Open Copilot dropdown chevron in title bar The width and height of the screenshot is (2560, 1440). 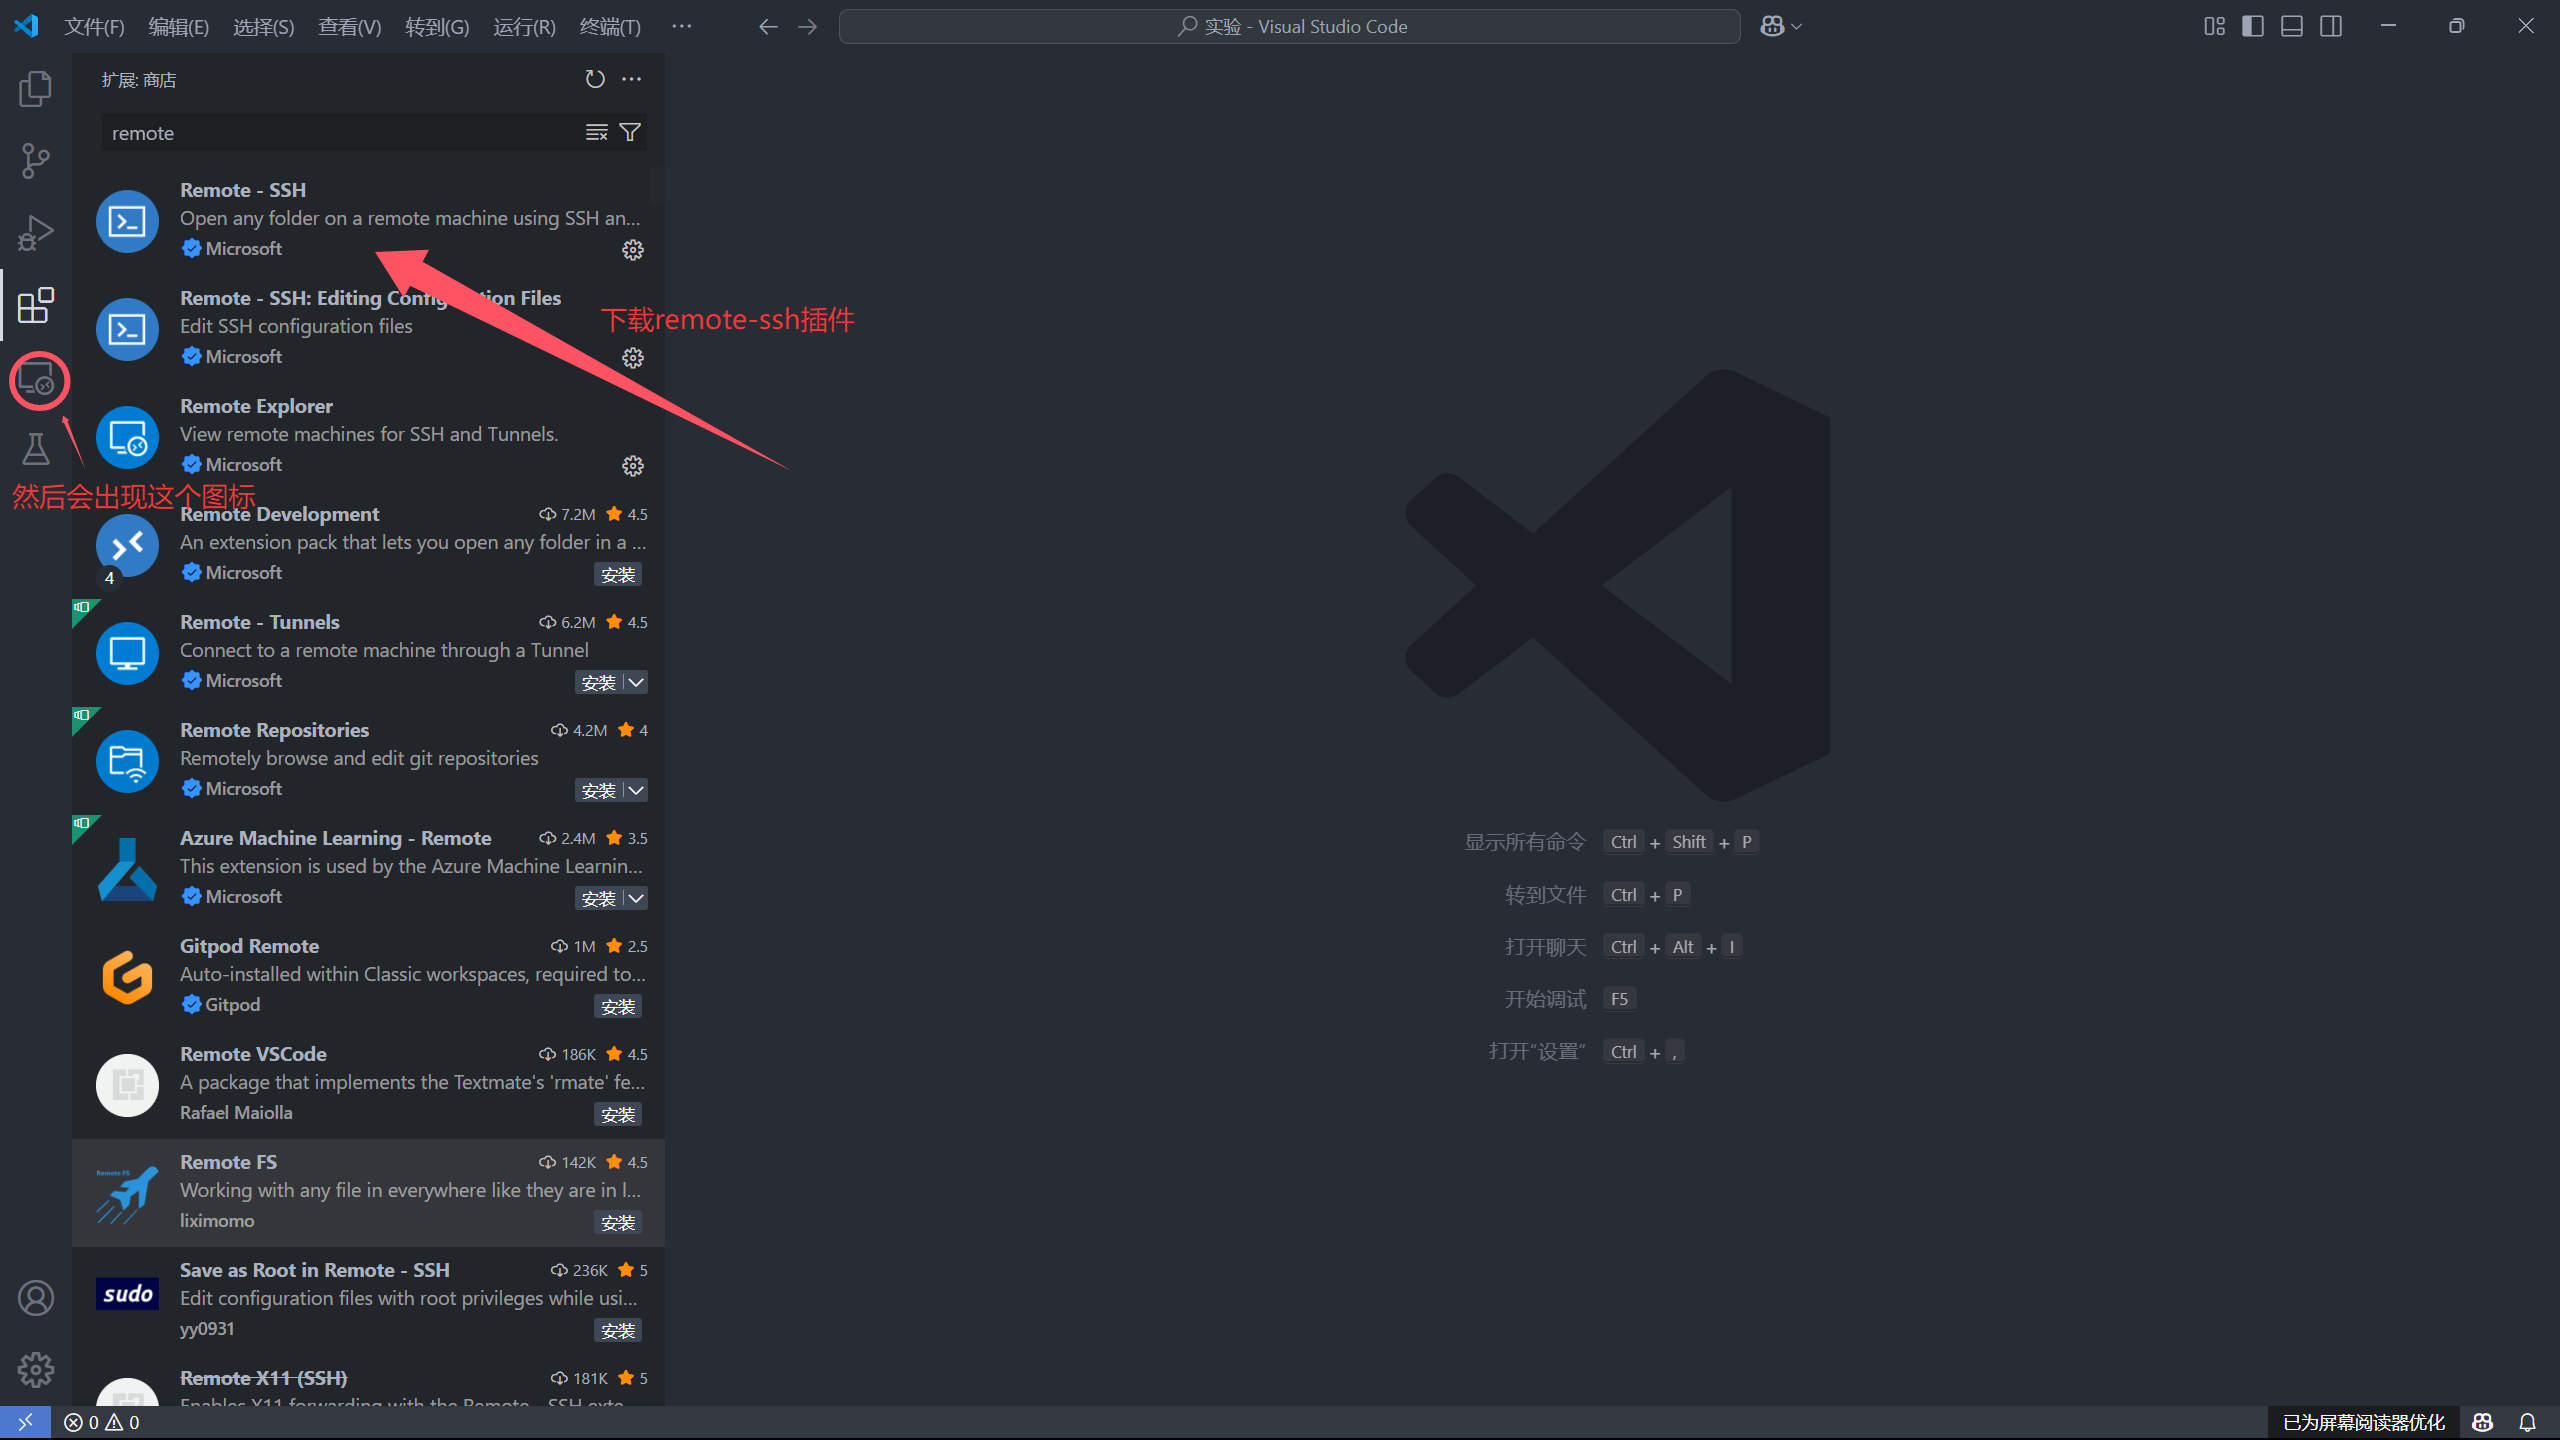point(1797,27)
